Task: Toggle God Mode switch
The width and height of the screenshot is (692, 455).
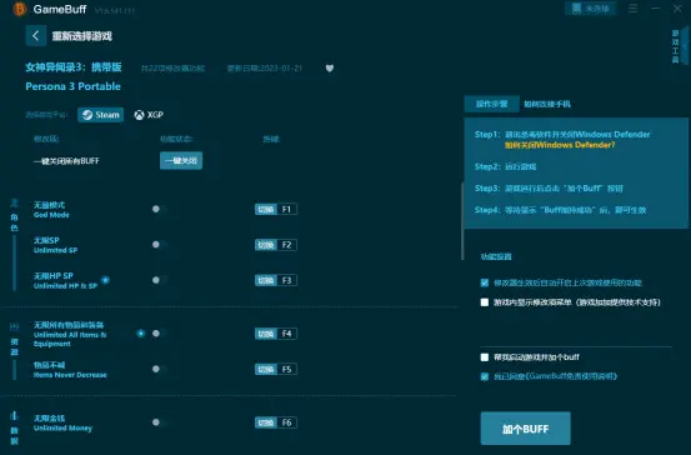Action: [155, 209]
